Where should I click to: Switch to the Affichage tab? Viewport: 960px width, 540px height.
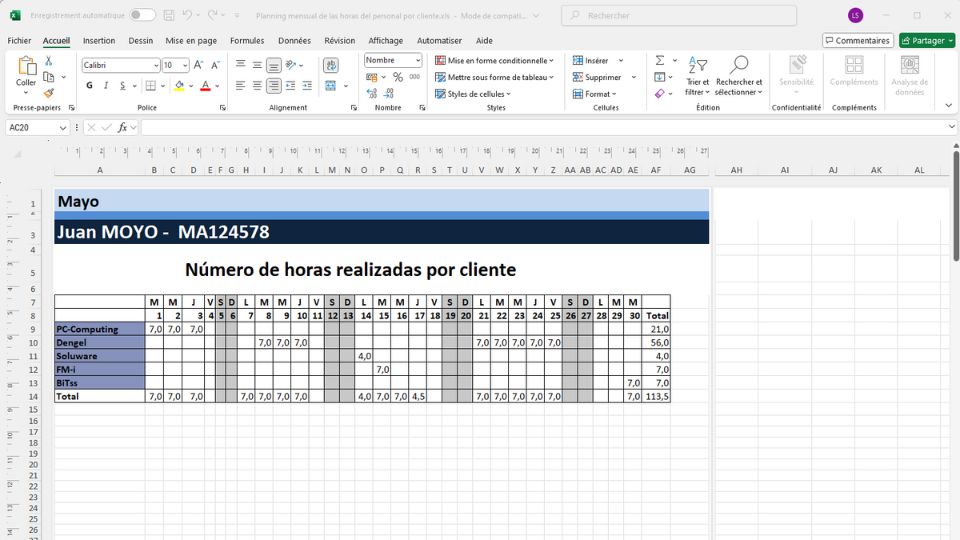pos(385,40)
